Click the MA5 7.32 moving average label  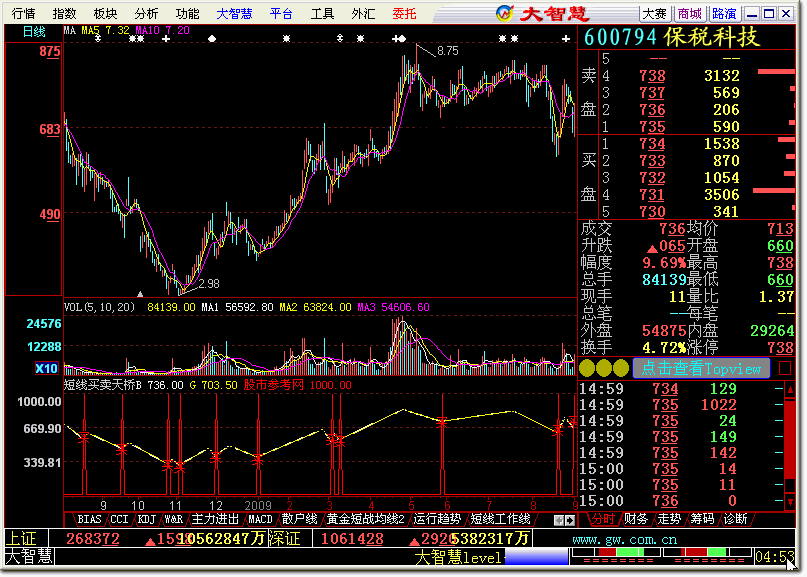tap(106, 30)
